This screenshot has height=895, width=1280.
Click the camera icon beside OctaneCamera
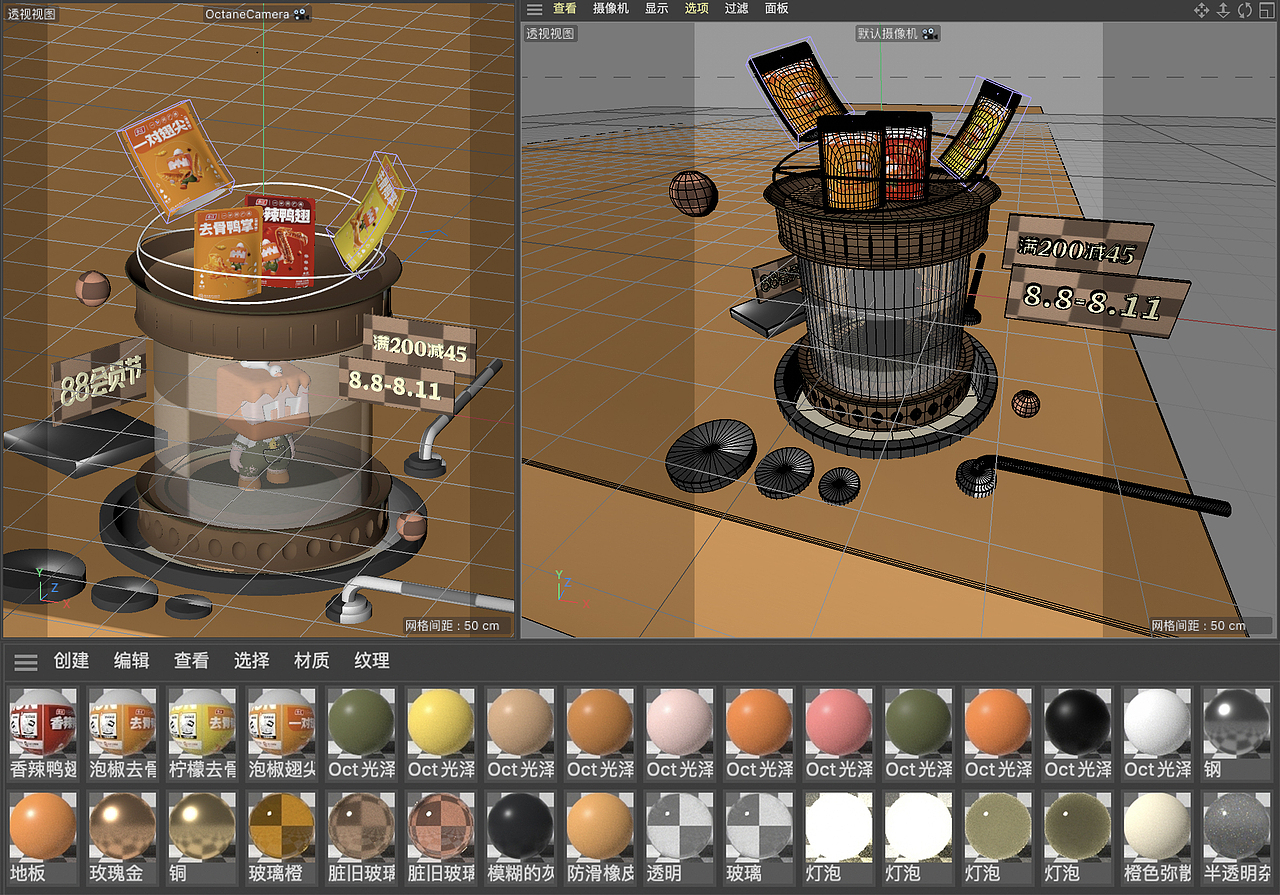tap(301, 14)
